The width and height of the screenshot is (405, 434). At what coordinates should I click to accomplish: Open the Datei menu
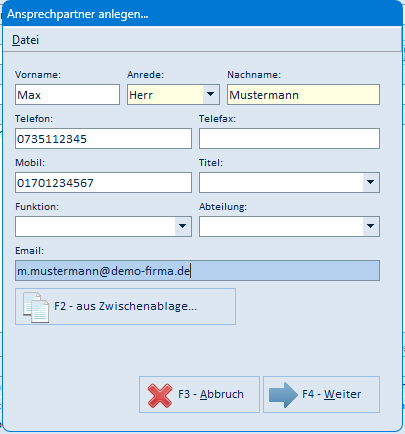[25, 40]
